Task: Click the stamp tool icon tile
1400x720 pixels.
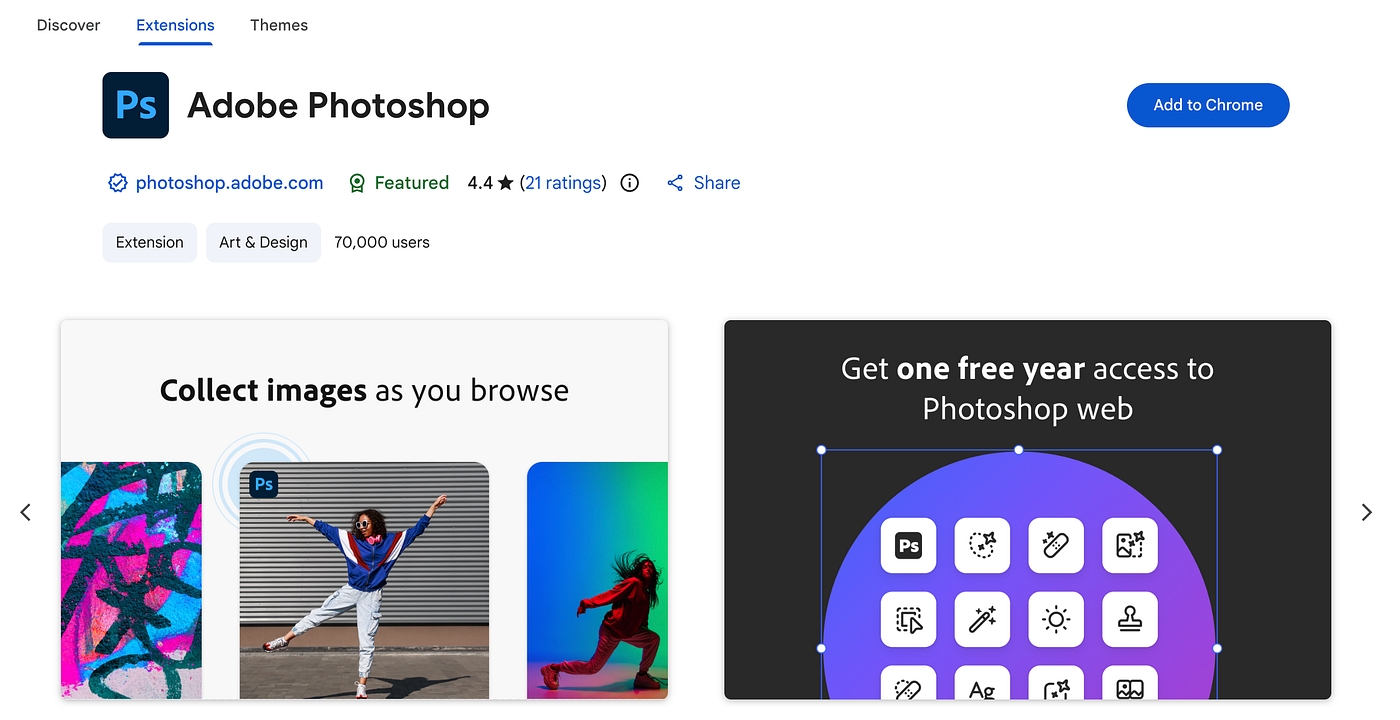Action: pos(1130,619)
